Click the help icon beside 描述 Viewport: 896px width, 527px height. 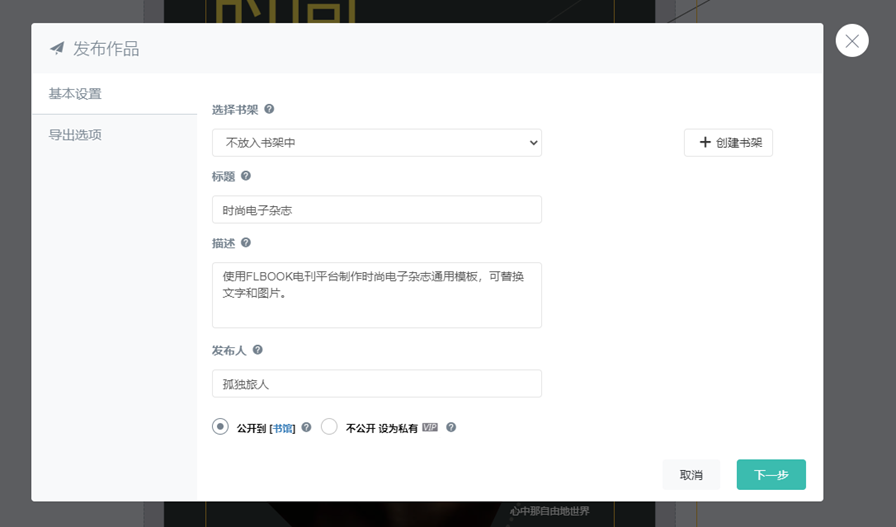click(x=246, y=242)
